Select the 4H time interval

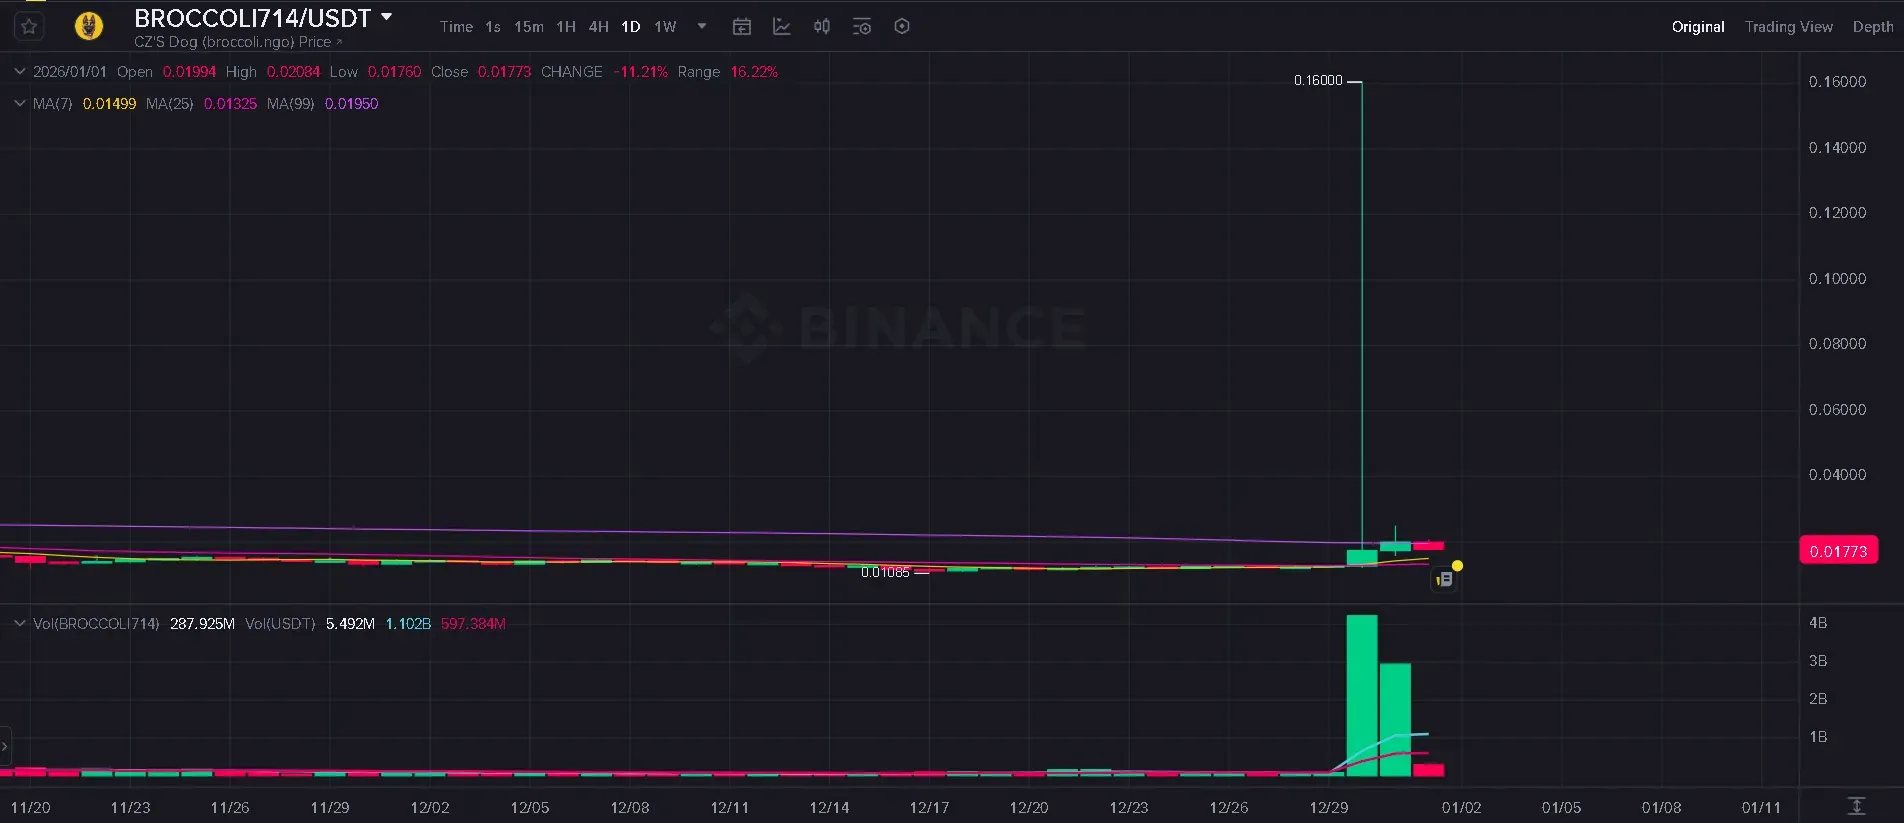click(598, 27)
